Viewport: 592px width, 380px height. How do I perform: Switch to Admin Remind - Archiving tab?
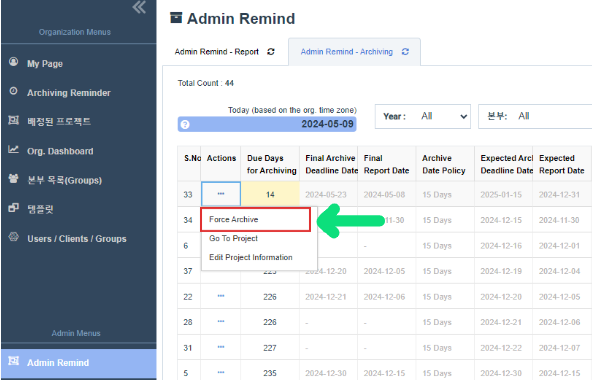(x=347, y=52)
